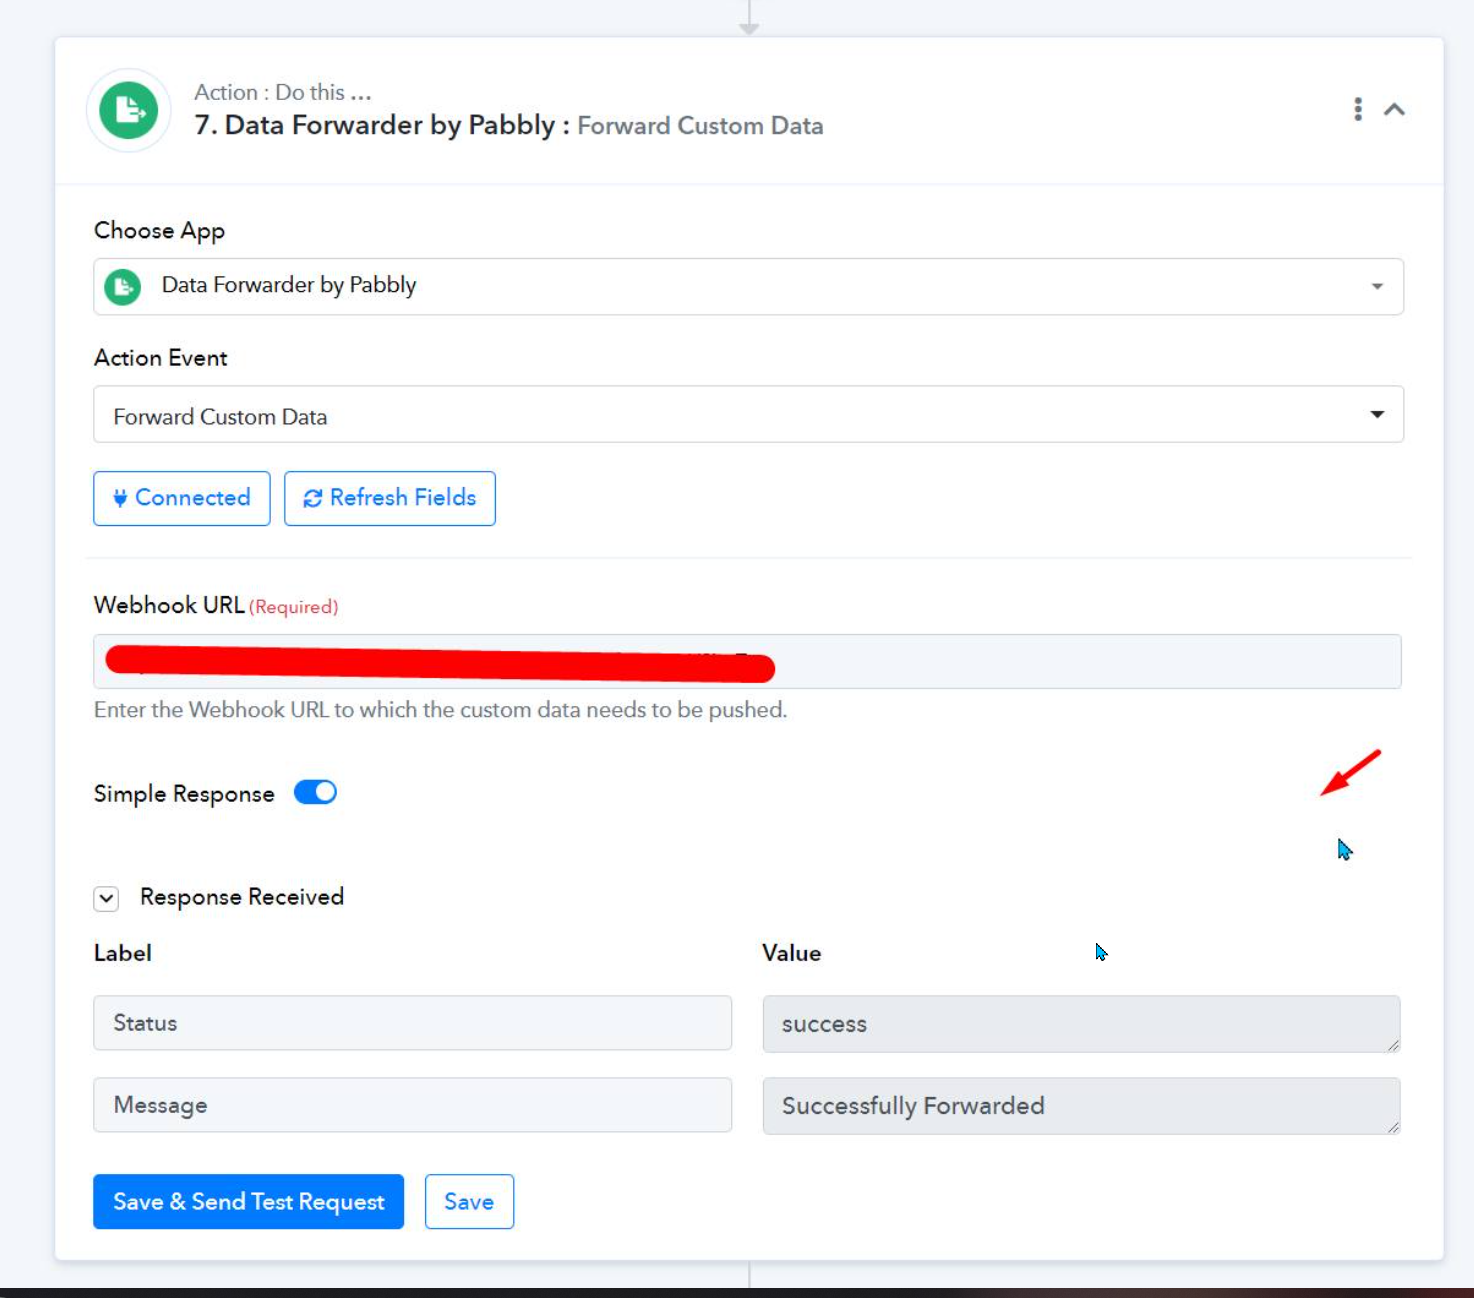Click the Successfully Forwarded value field
1474x1298 pixels.
click(x=1081, y=1106)
